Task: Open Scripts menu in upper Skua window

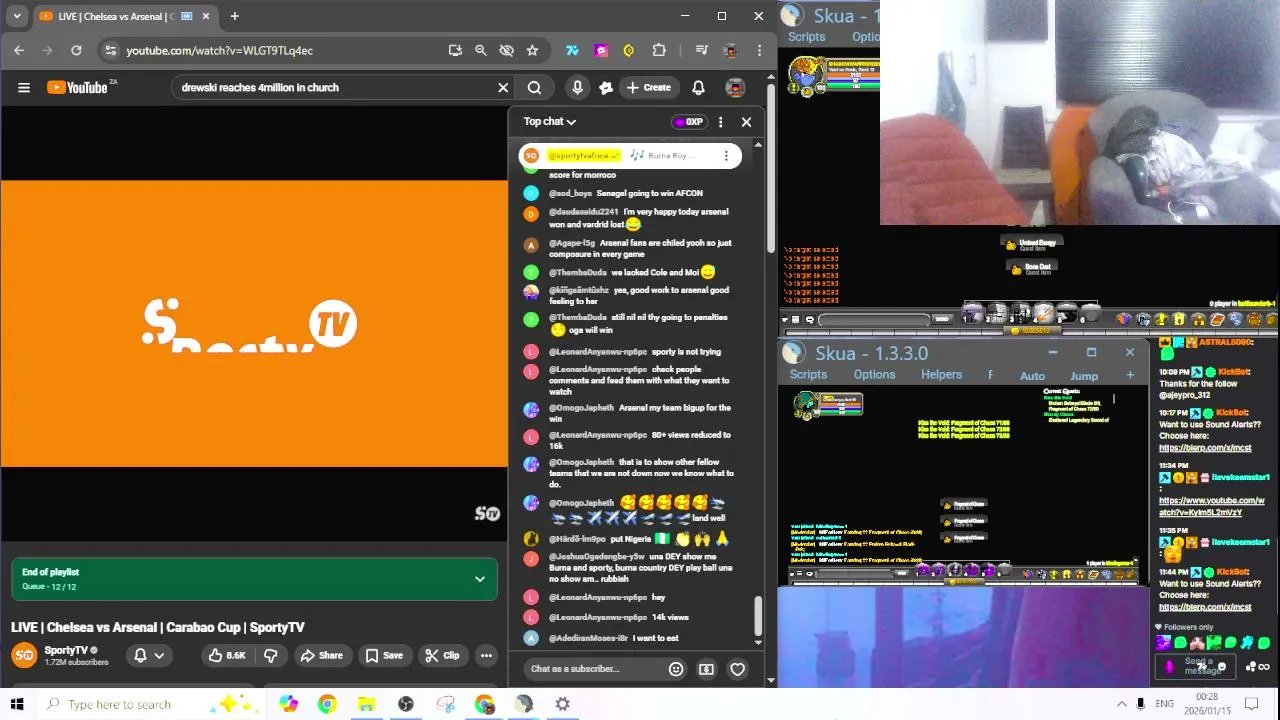Action: [x=806, y=37]
